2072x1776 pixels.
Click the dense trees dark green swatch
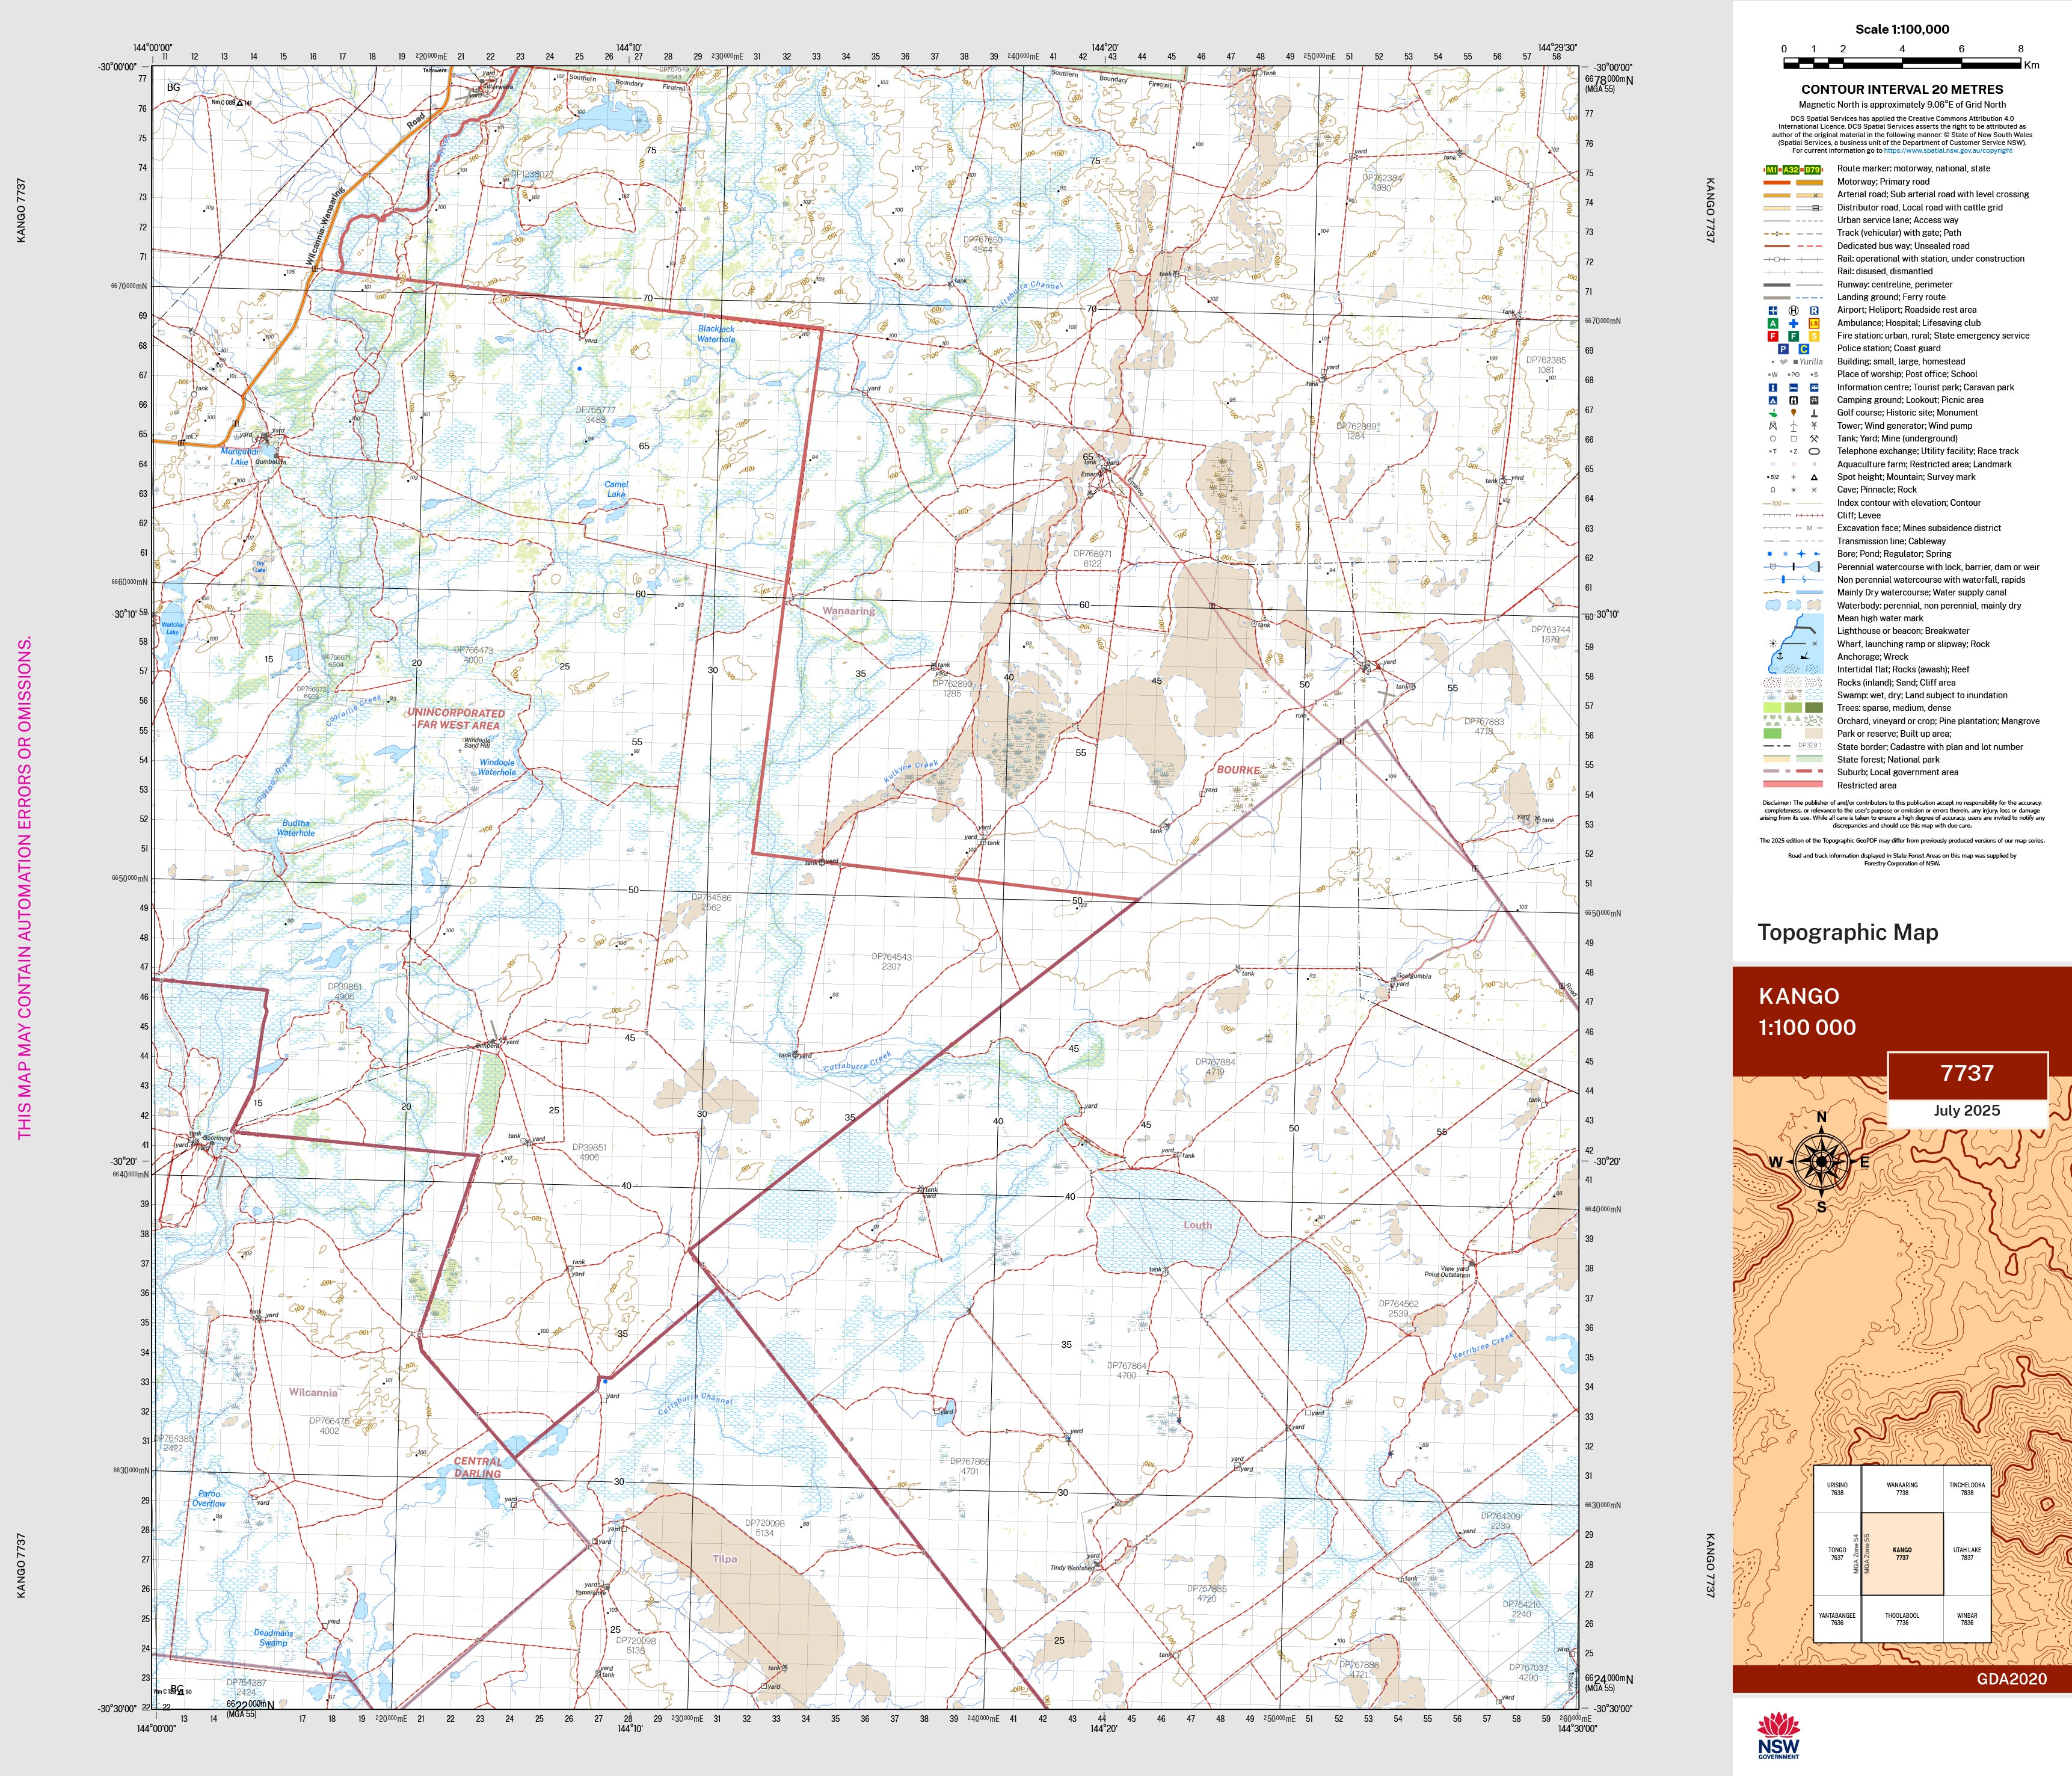pyautogui.click(x=1814, y=708)
